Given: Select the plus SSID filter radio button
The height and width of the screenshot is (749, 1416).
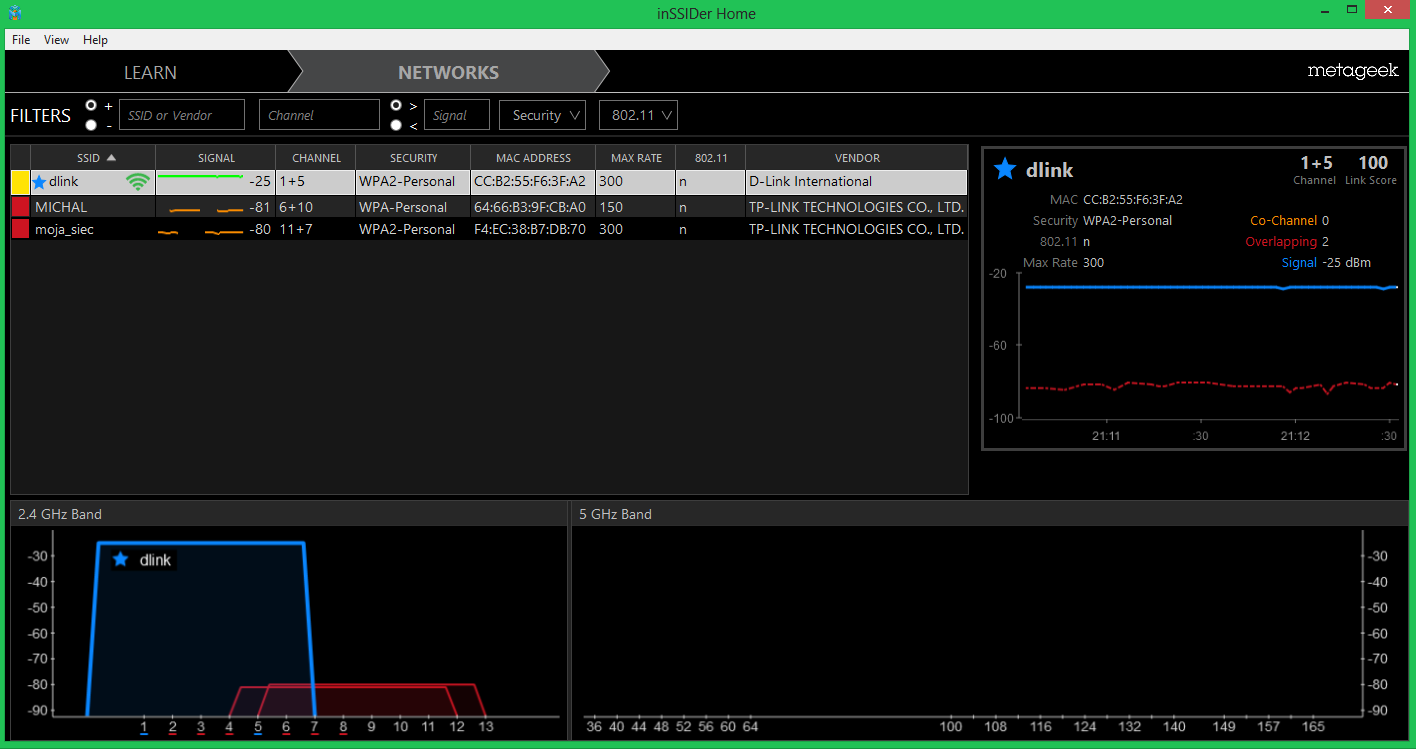Looking at the screenshot, I should pos(91,105).
